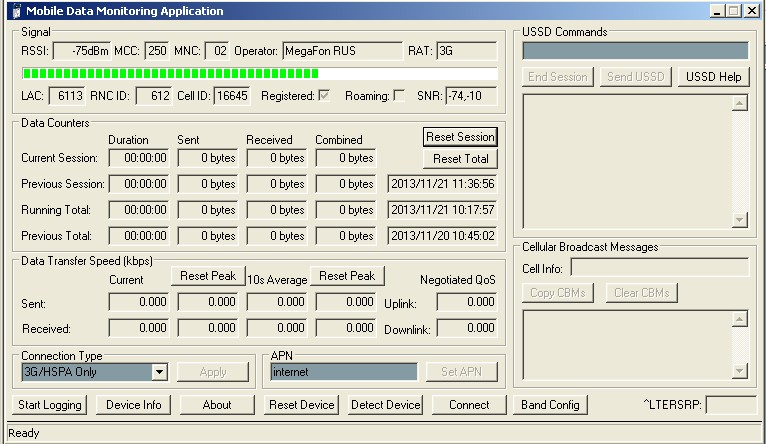Click Current Session Received bytes field
The height and width of the screenshot is (444, 766).
click(x=277, y=158)
